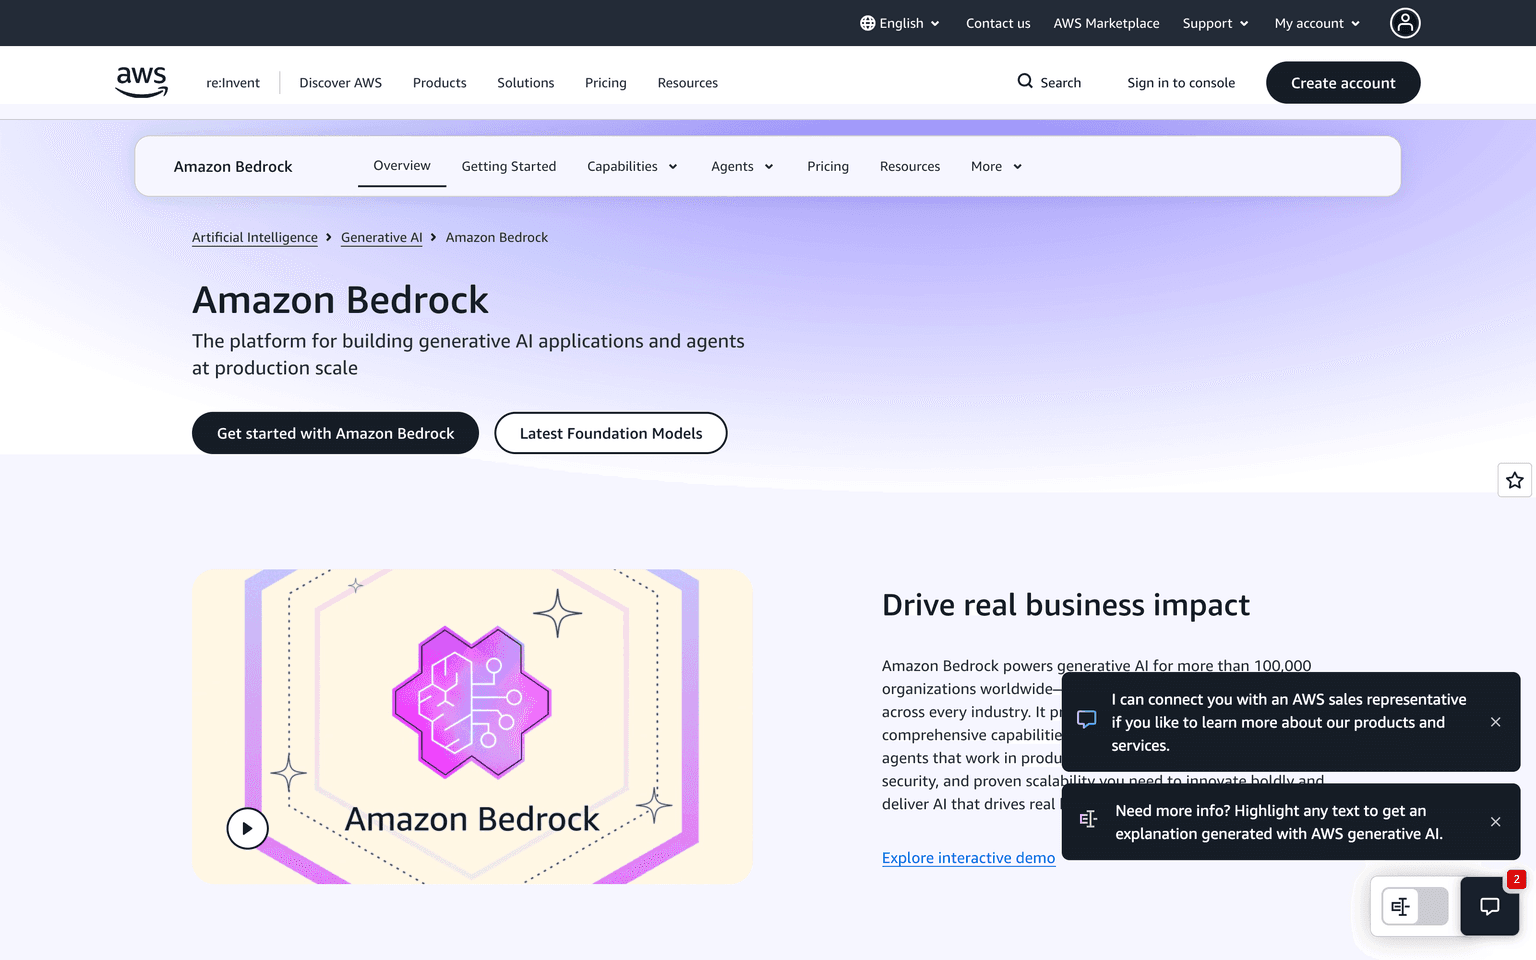
Task: Close the 'Need more info?' notification
Action: 1495,822
